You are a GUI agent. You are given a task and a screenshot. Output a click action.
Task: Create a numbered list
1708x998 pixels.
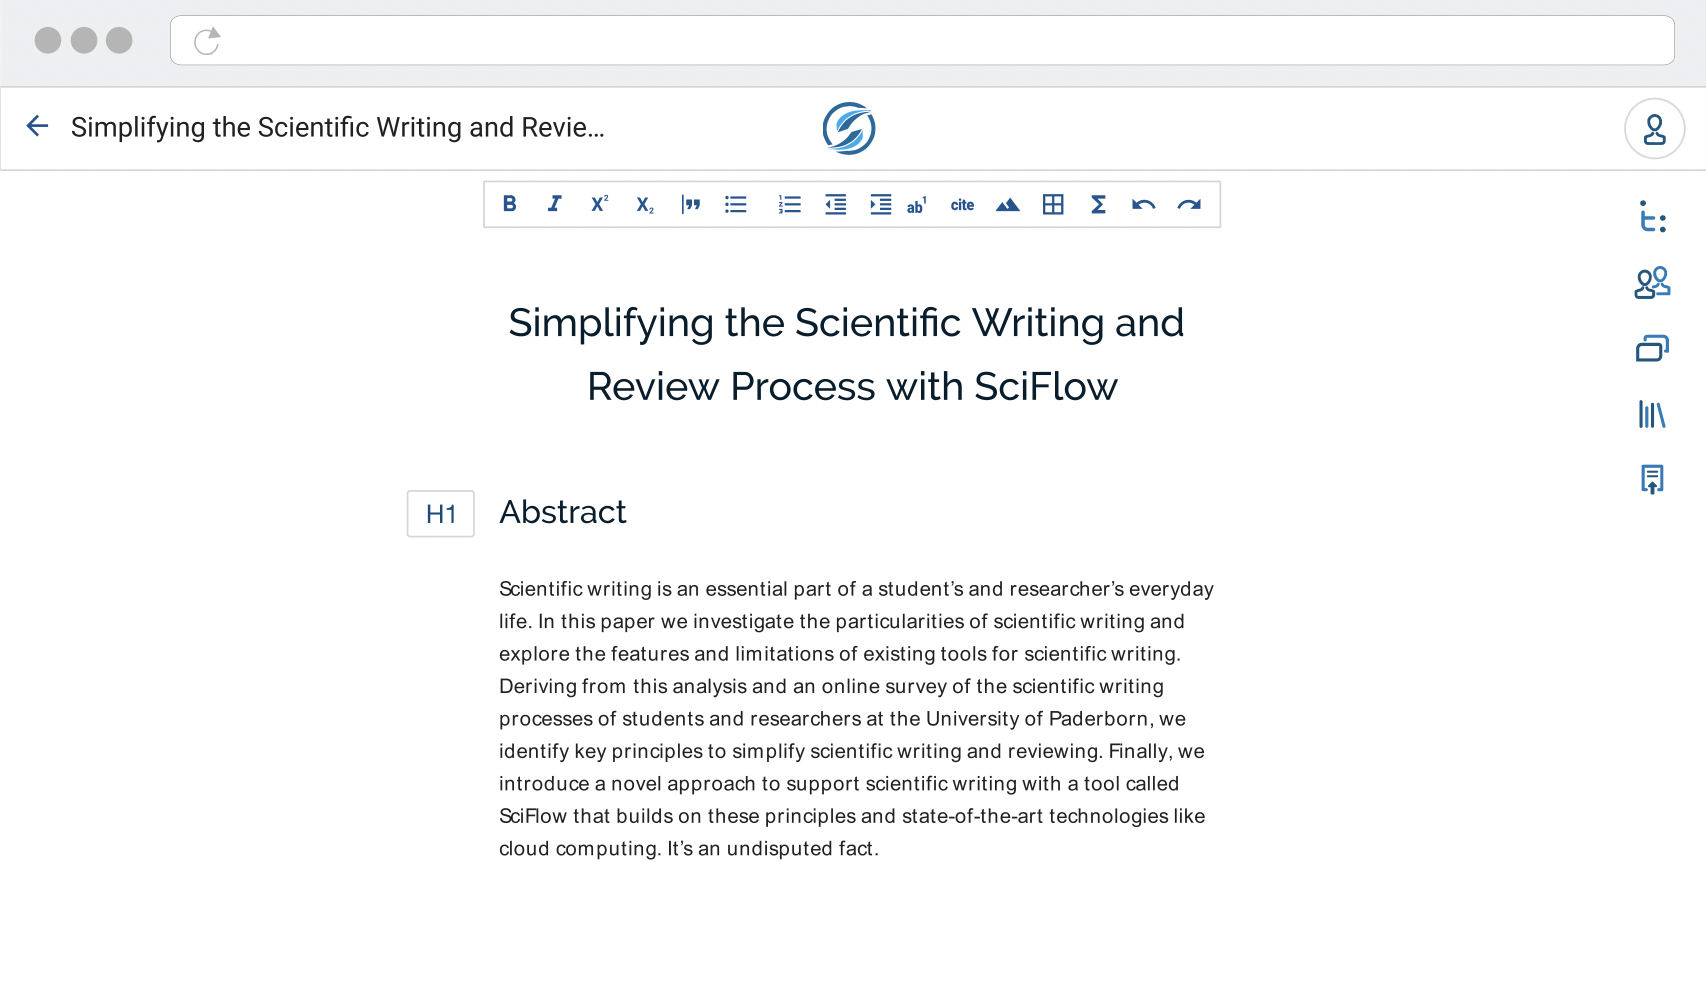click(789, 204)
